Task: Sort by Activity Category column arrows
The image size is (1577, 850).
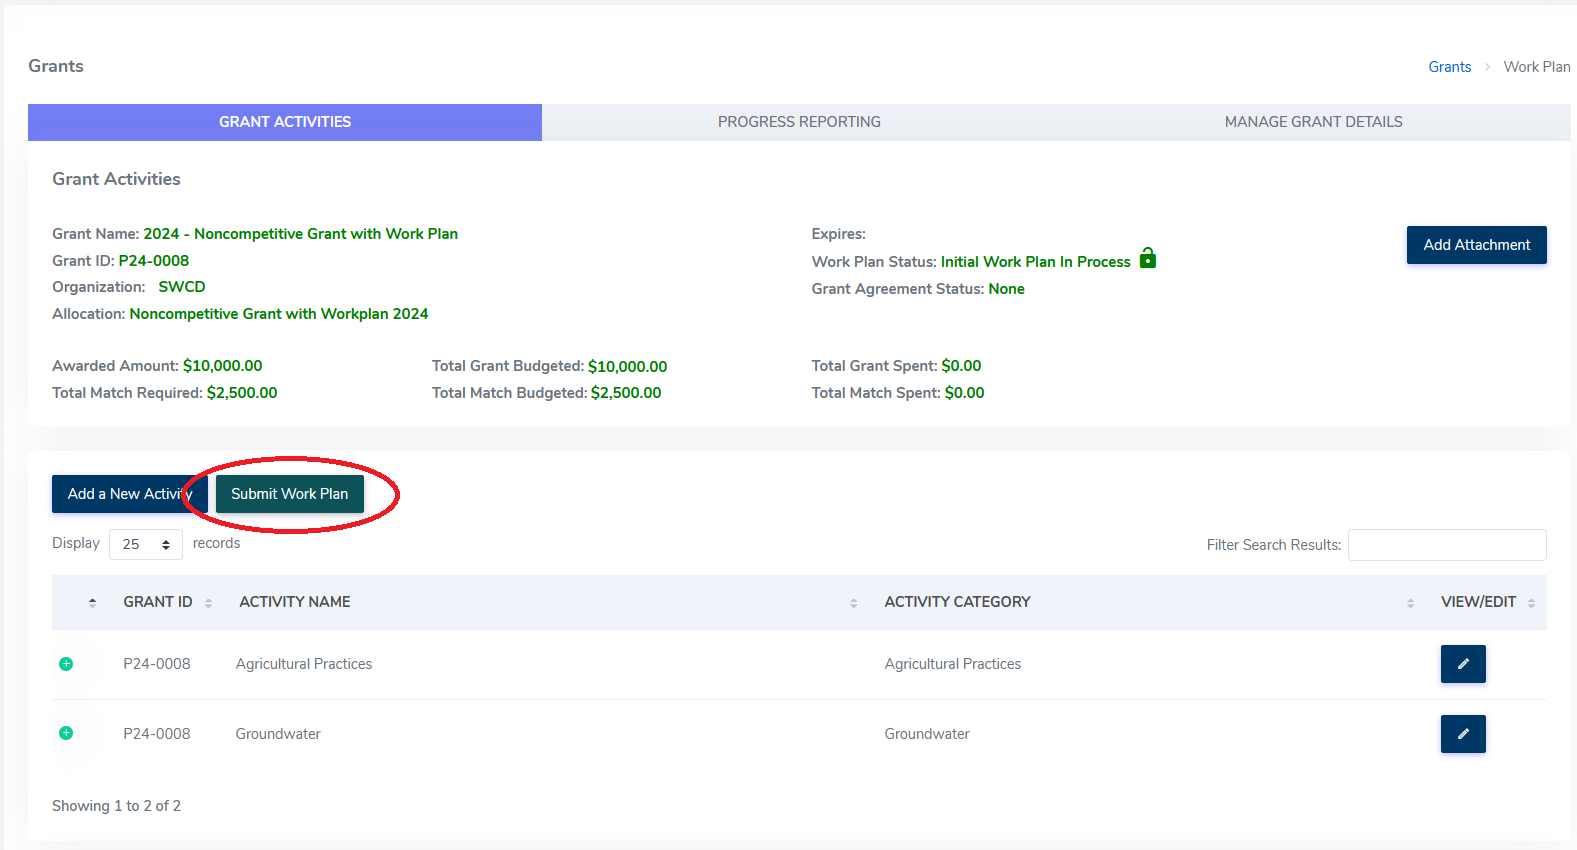Action: pos(1410,603)
